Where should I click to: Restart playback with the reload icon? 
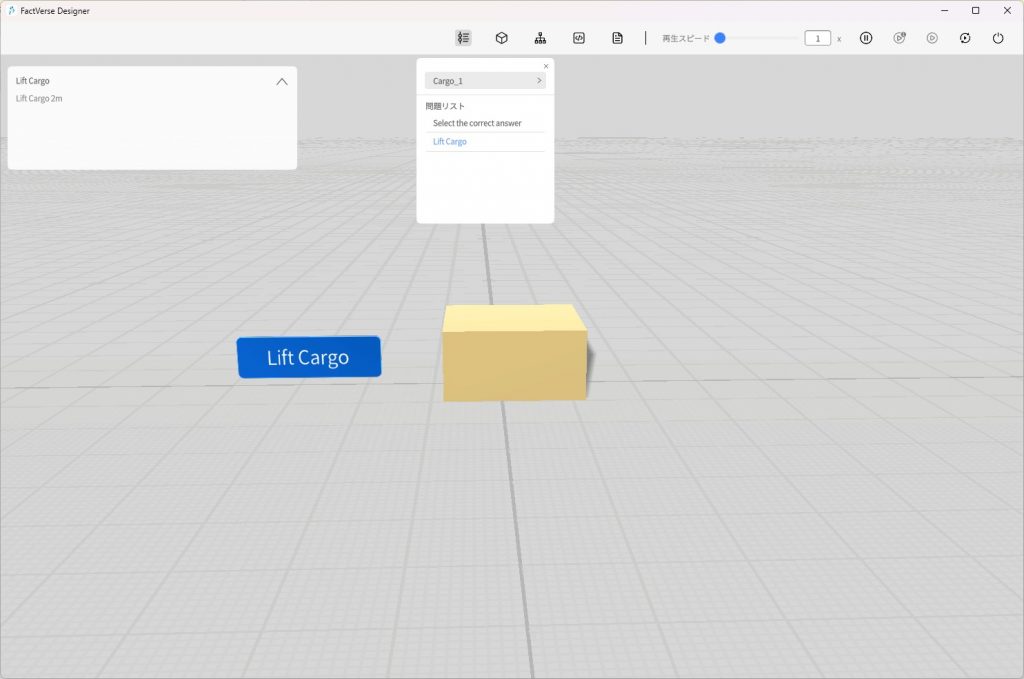pos(965,38)
